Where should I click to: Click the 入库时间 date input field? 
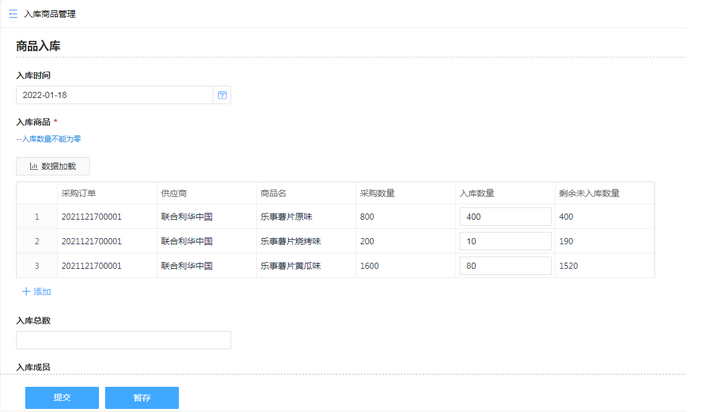click(x=114, y=95)
